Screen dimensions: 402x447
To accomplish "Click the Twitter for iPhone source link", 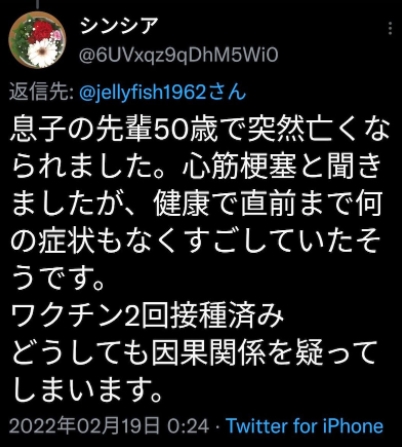I will pyautogui.click(x=305, y=426).
